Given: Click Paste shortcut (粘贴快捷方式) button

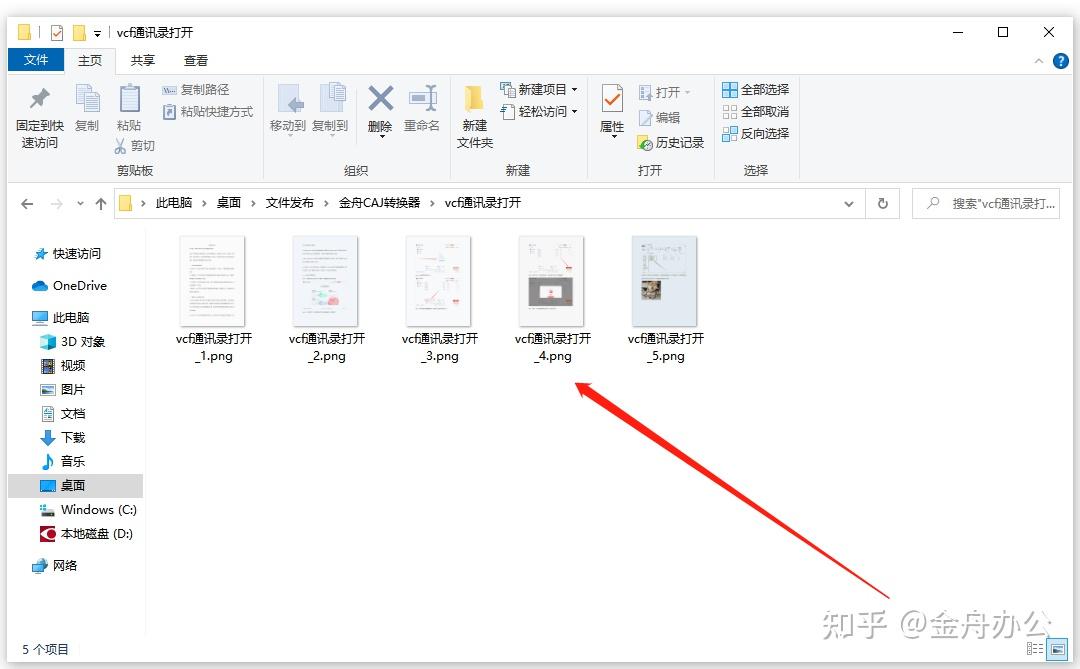Looking at the screenshot, I should (208, 112).
